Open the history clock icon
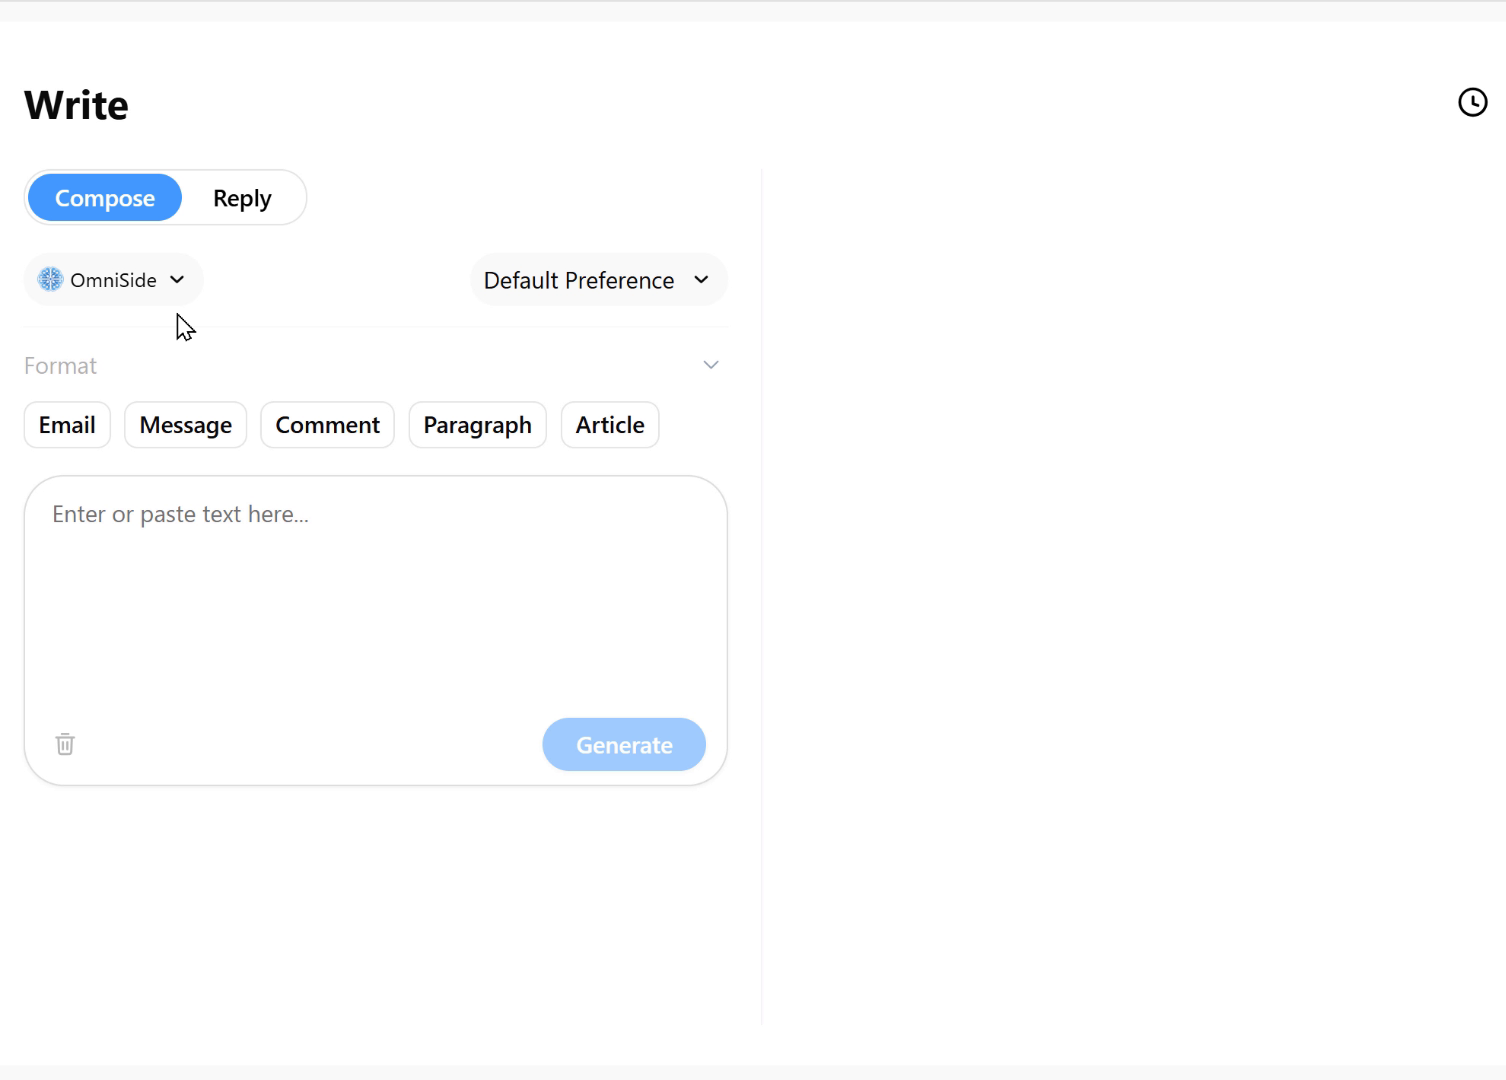Screen dimensions: 1506x1080 pos(1472,102)
